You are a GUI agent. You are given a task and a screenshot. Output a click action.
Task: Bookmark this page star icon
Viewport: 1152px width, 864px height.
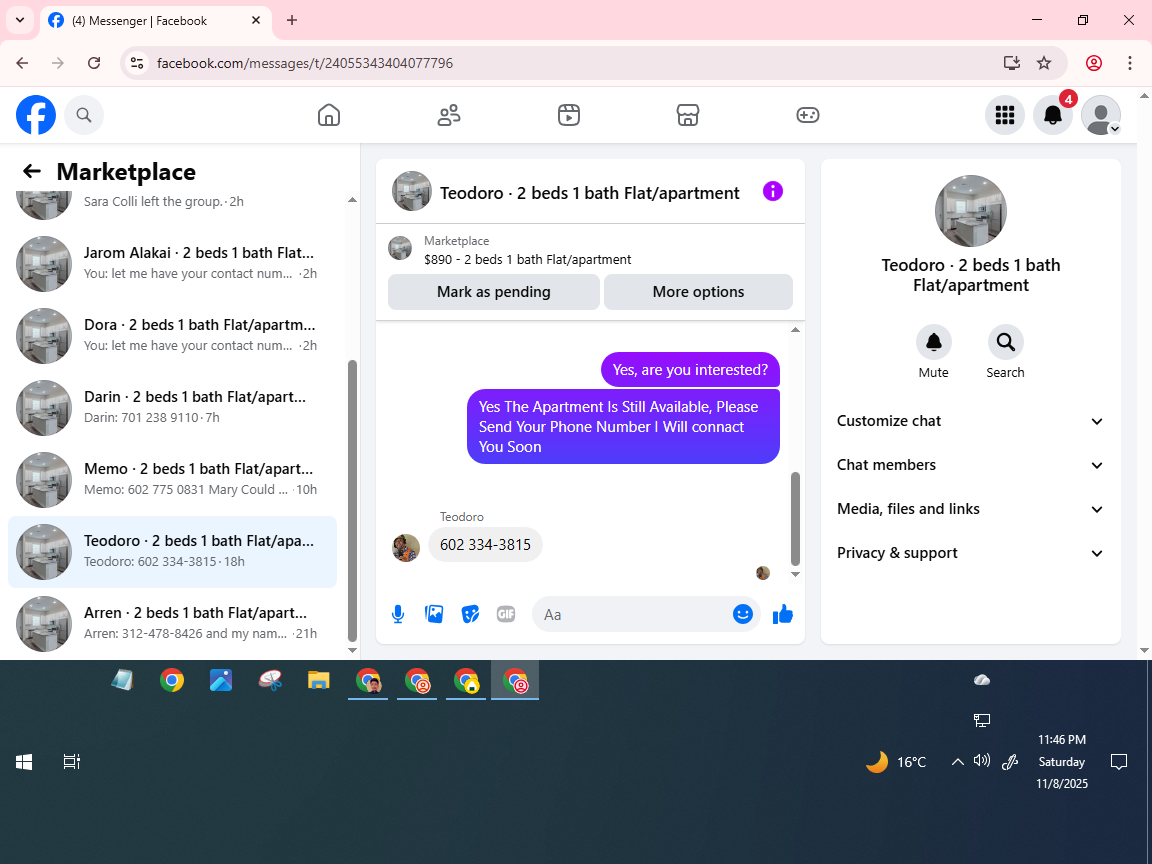(x=1044, y=63)
